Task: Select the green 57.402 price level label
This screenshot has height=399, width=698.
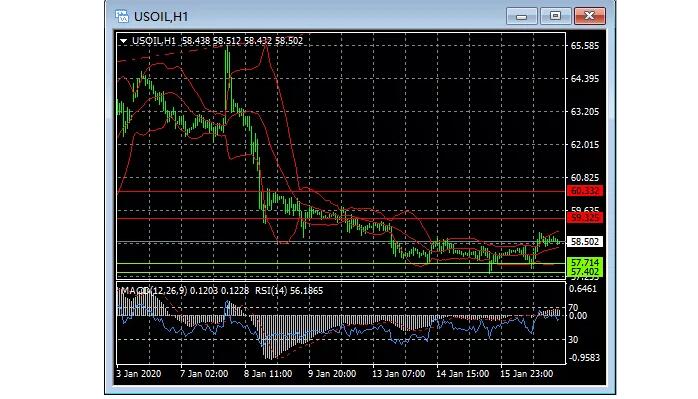Action: tap(585, 272)
